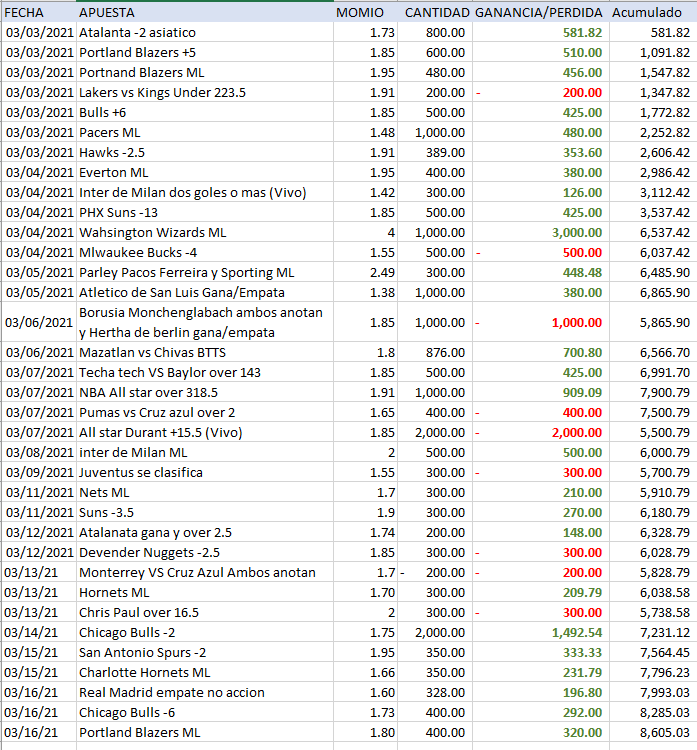Image resolution: width=697 pixels, height=750 pixels.
Task: Select the 448.48 gain value cell
Action: (541, 273)
